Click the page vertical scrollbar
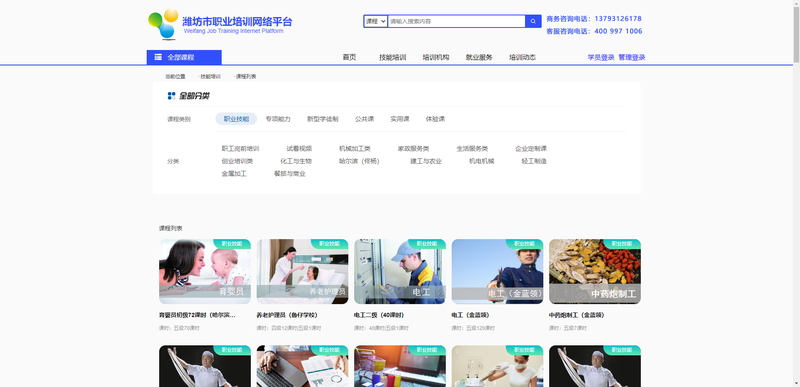The height and width of the screenshot is (387, 800). (796, 194)
